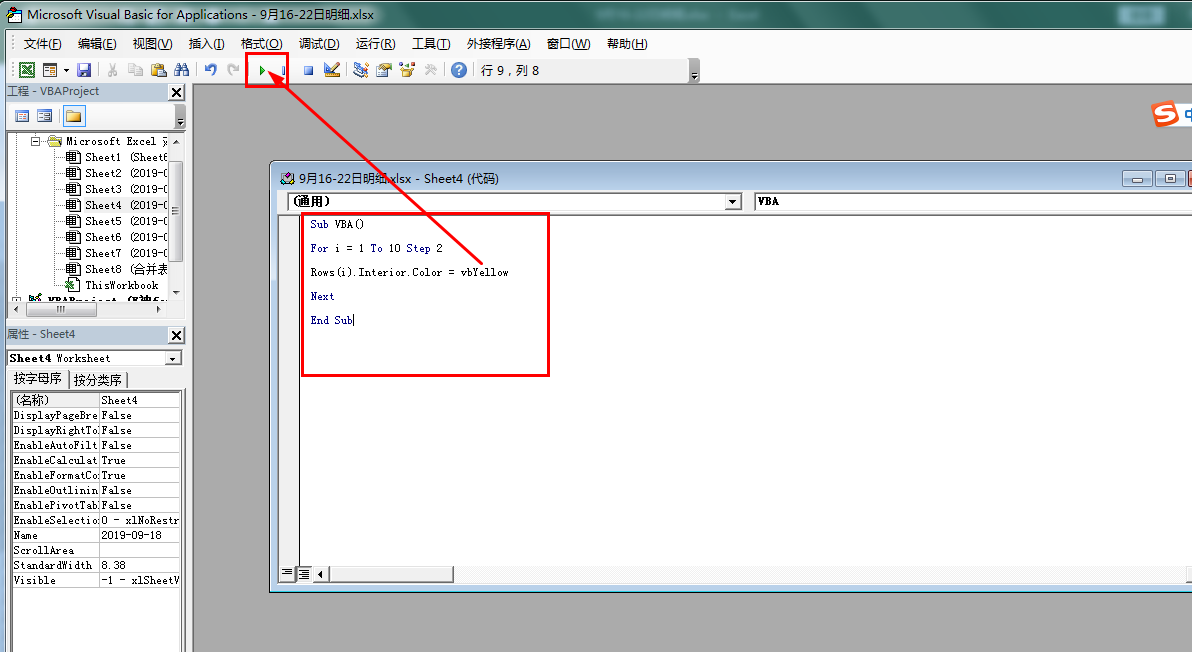Select Sheet3 in project tree
The width and height of the screenshot is (1192, 652).
pos(116,189)
